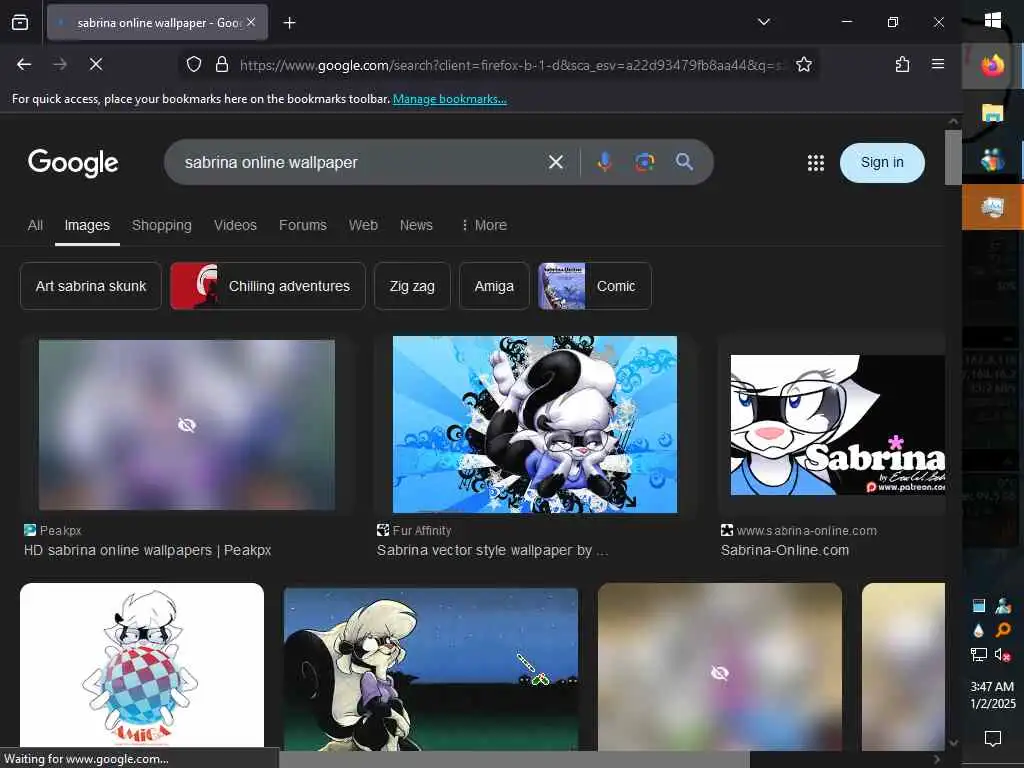This screenshot has width=1024, height=768.
Task: Open the Web results tab
Action: pos(363,225)
